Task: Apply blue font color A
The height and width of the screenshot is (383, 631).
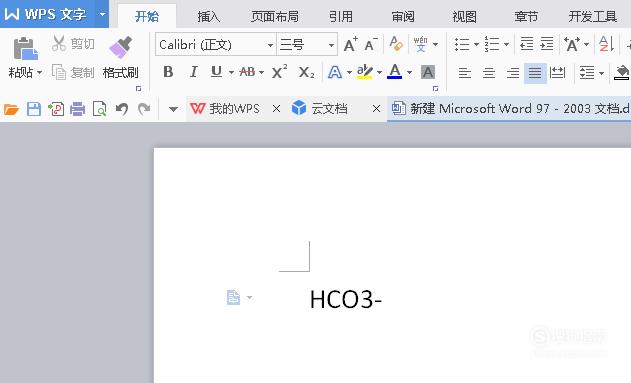Action: click(395, 72)
